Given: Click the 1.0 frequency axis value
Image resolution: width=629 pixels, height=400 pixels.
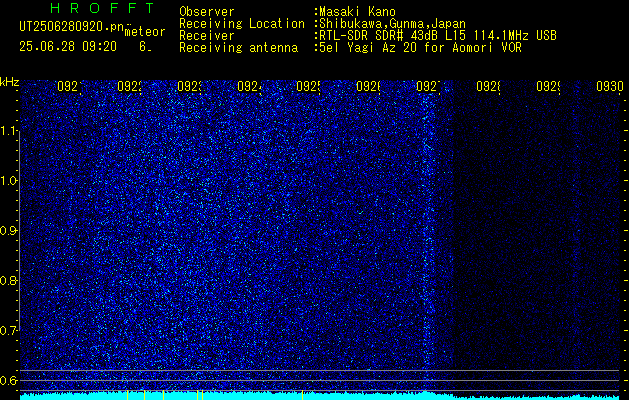Looking at the screenshot, I should click(9, 181).
